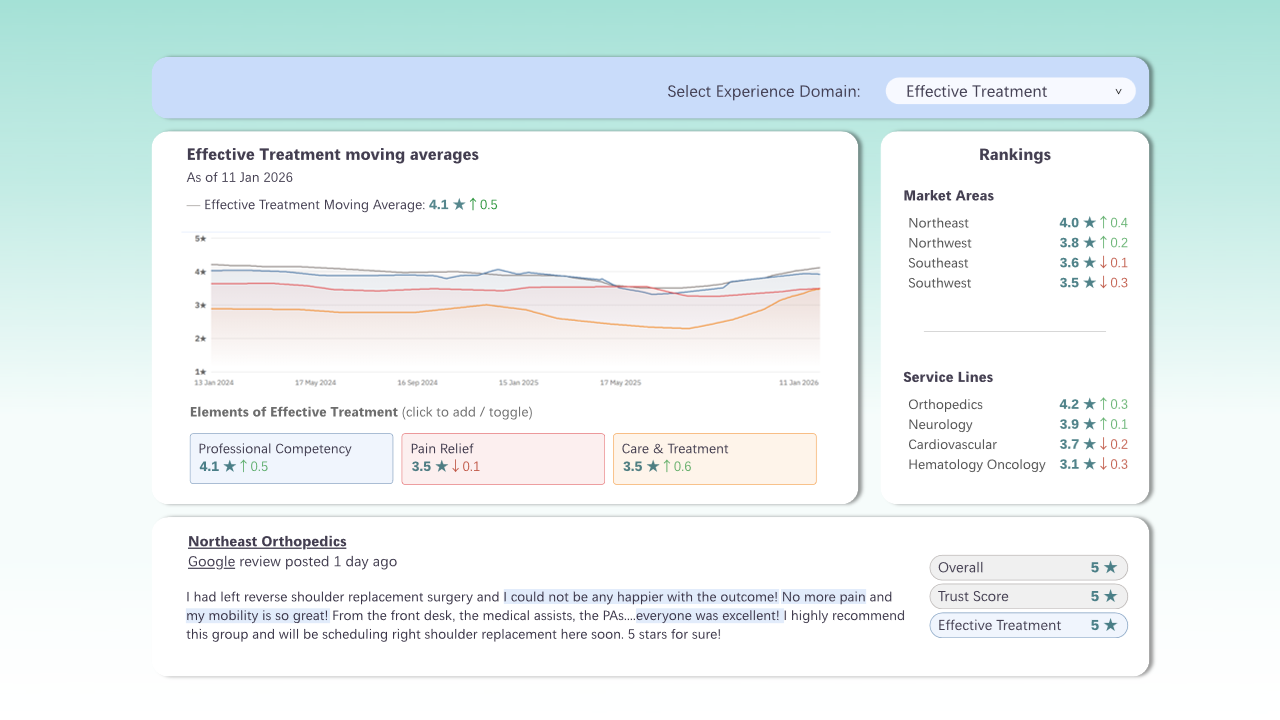Click the Google review source link

tap(211, 562)
